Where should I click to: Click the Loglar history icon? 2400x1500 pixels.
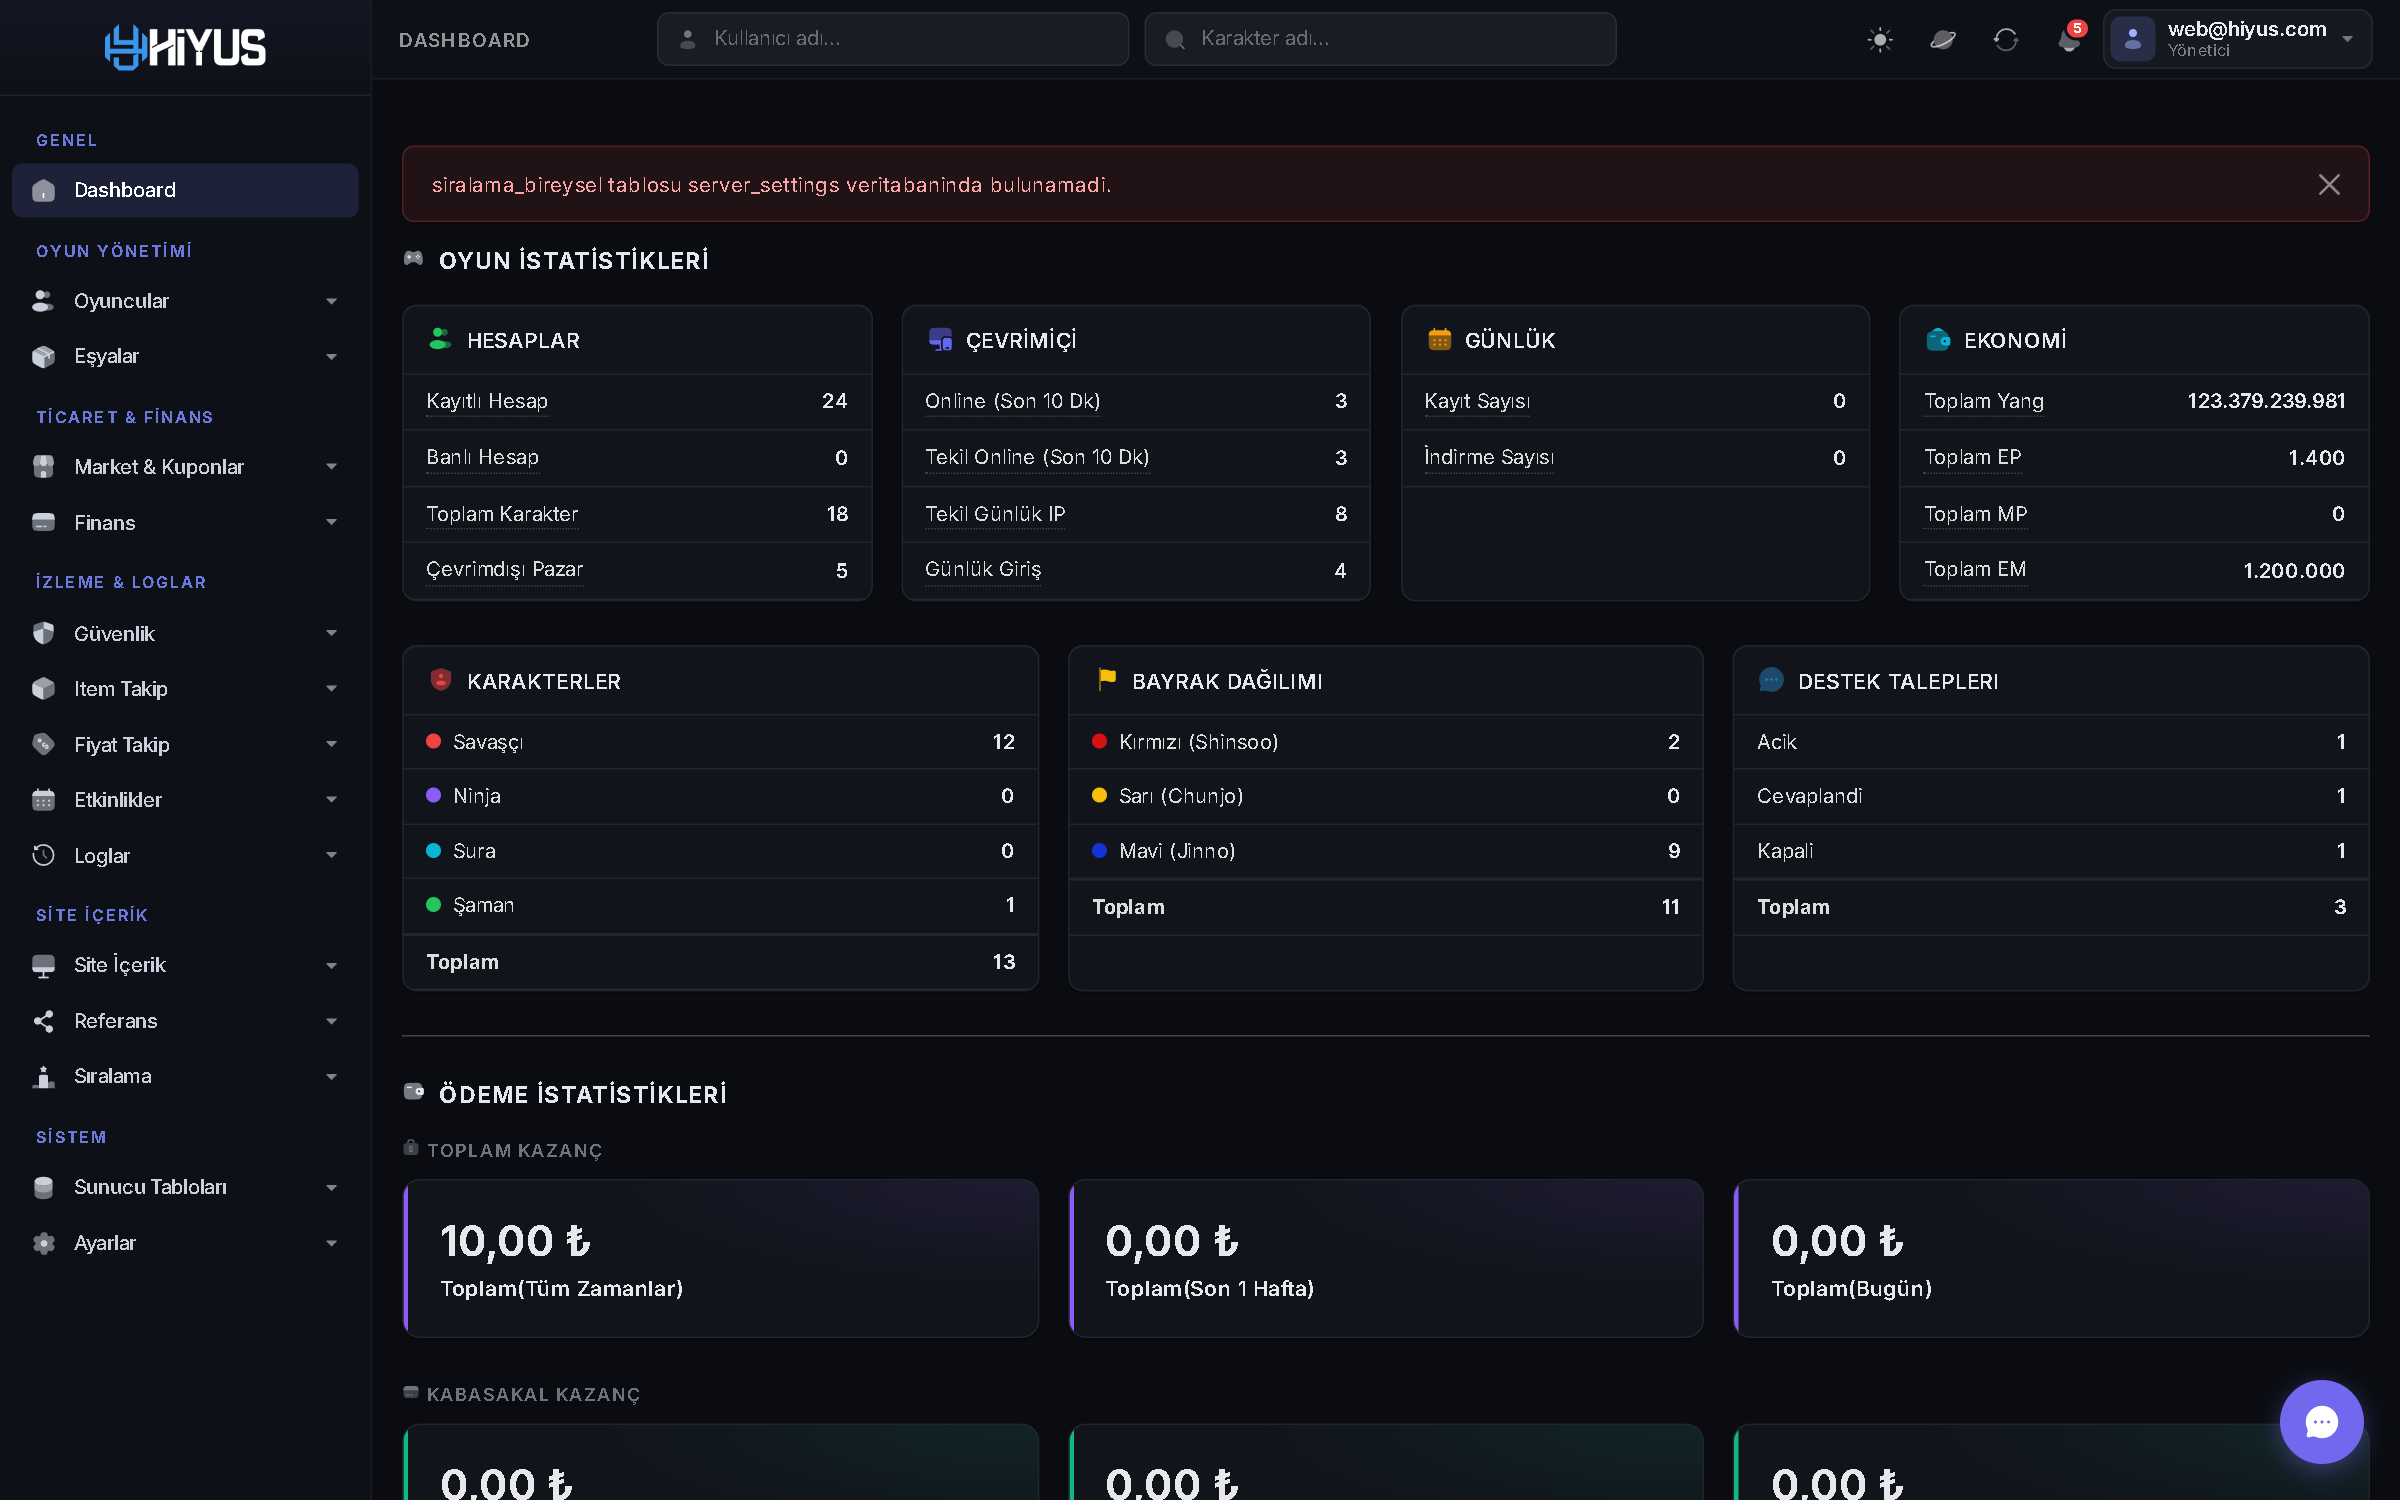pos(44,855)
